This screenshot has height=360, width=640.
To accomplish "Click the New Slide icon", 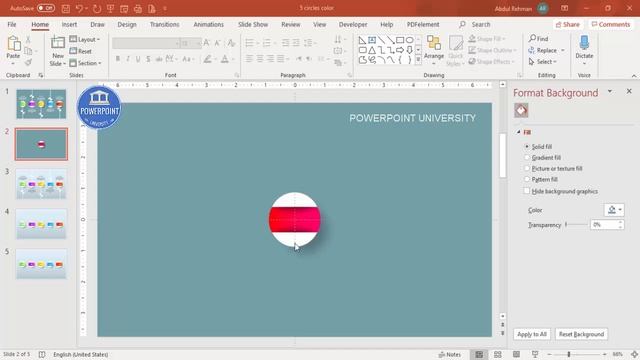I will coord(58,43).
